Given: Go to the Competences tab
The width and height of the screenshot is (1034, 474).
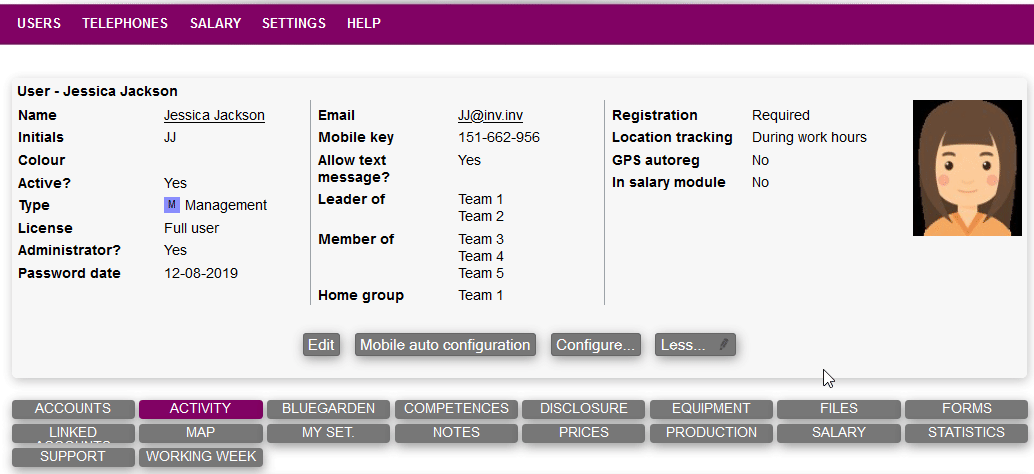Looking at the screenshot, I should pos(456,409).
